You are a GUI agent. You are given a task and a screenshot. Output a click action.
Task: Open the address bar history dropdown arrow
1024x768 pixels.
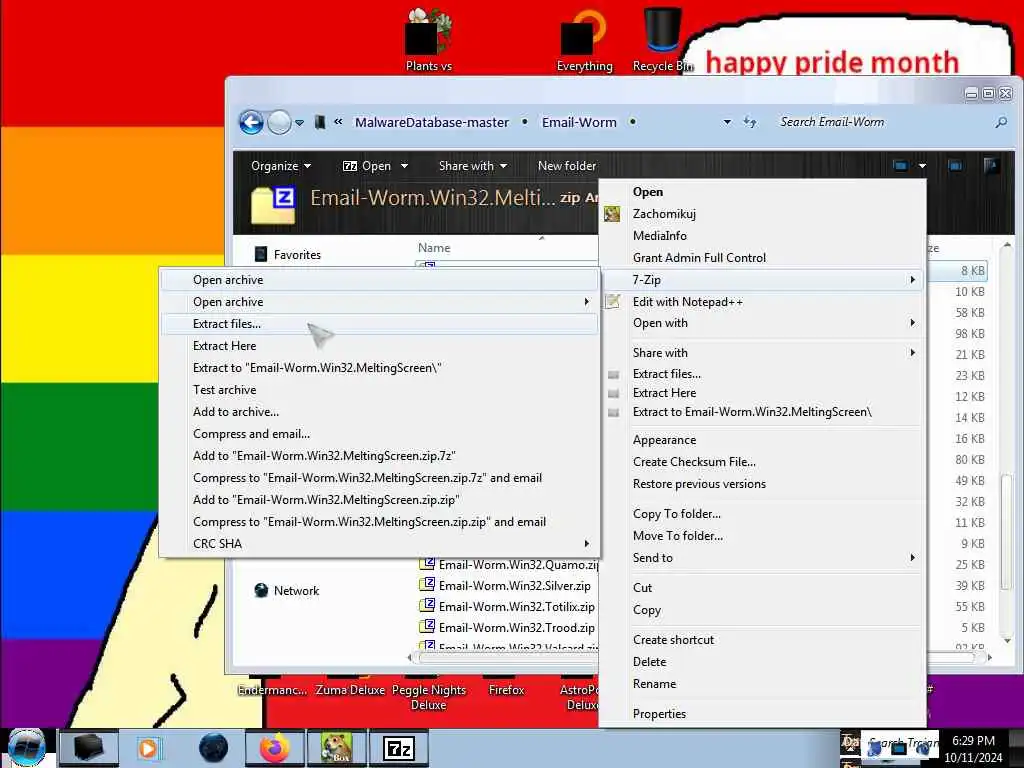[x=727, y=122]
